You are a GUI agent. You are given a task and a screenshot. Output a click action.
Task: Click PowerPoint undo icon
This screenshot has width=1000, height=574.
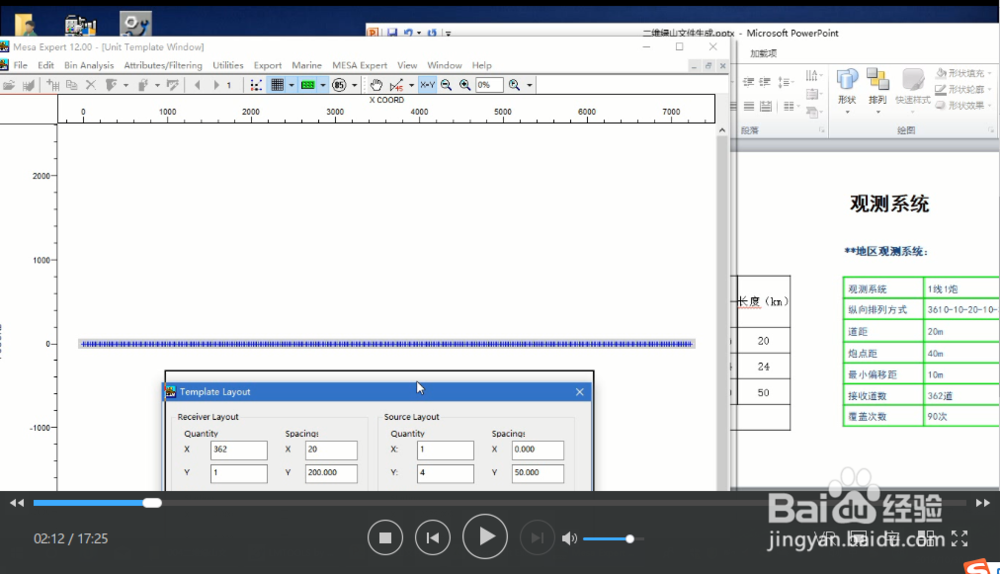[x=408, y=33]
